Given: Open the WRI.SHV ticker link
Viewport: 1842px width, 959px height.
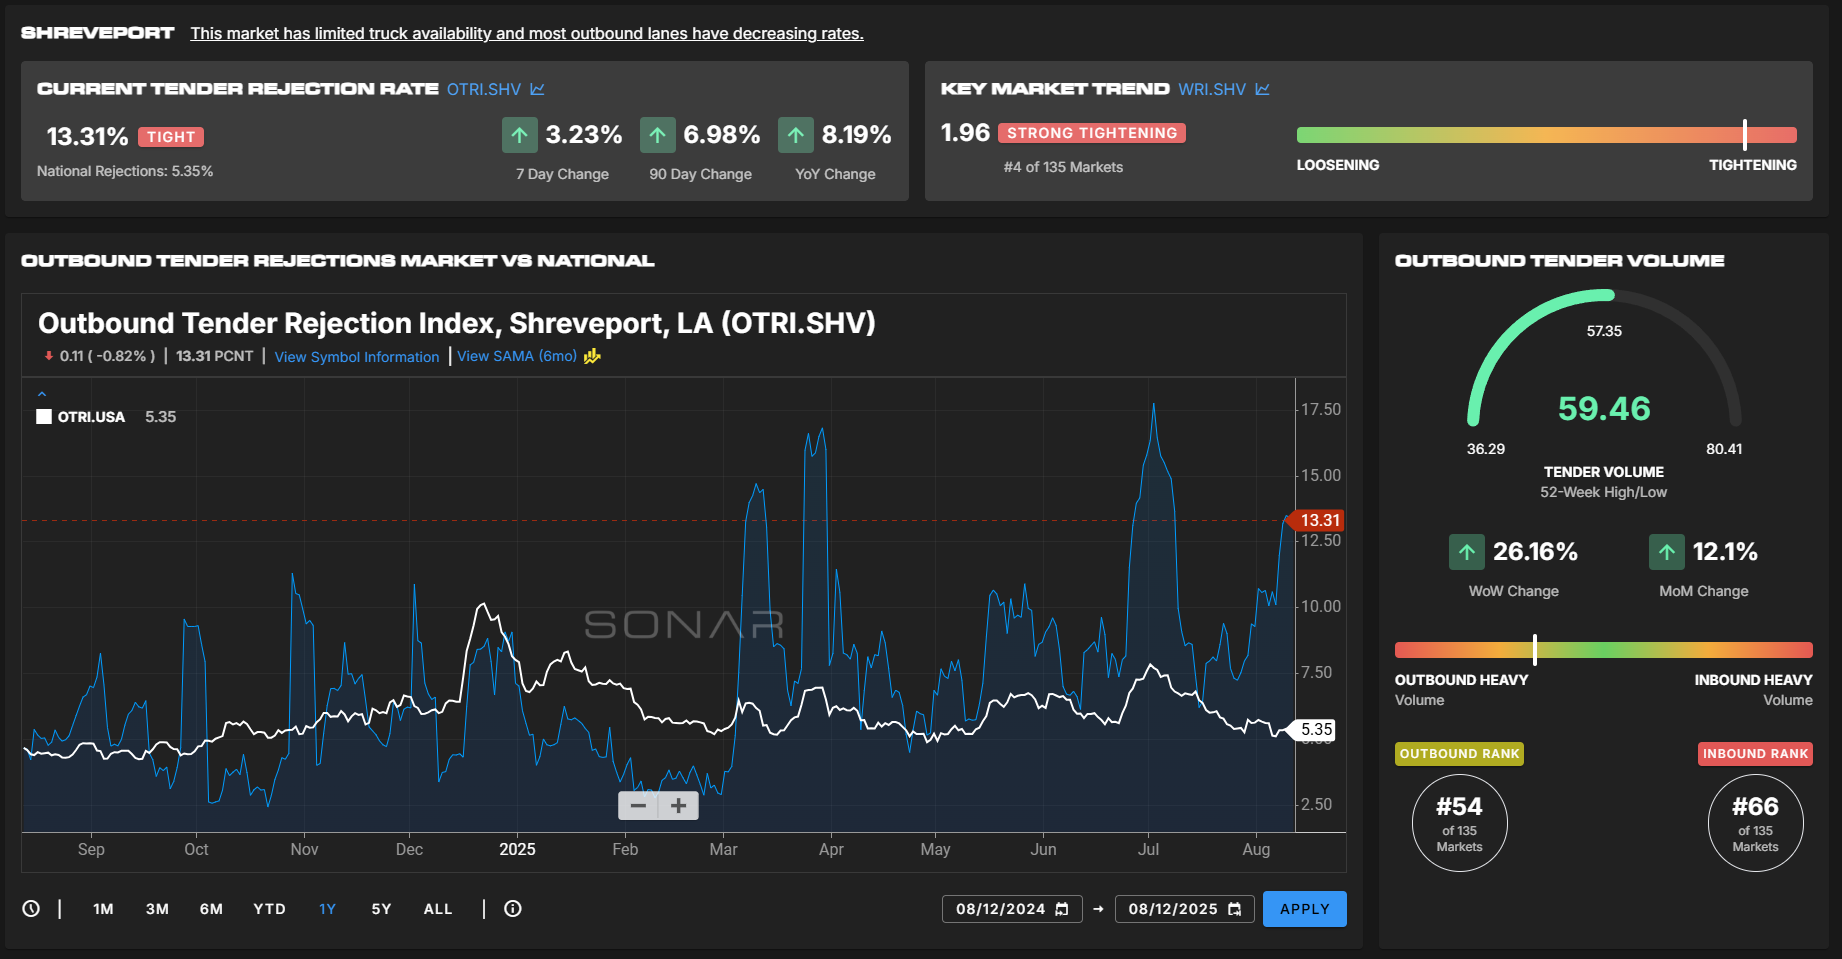Looking at the screenshot, I should 1212,89.
